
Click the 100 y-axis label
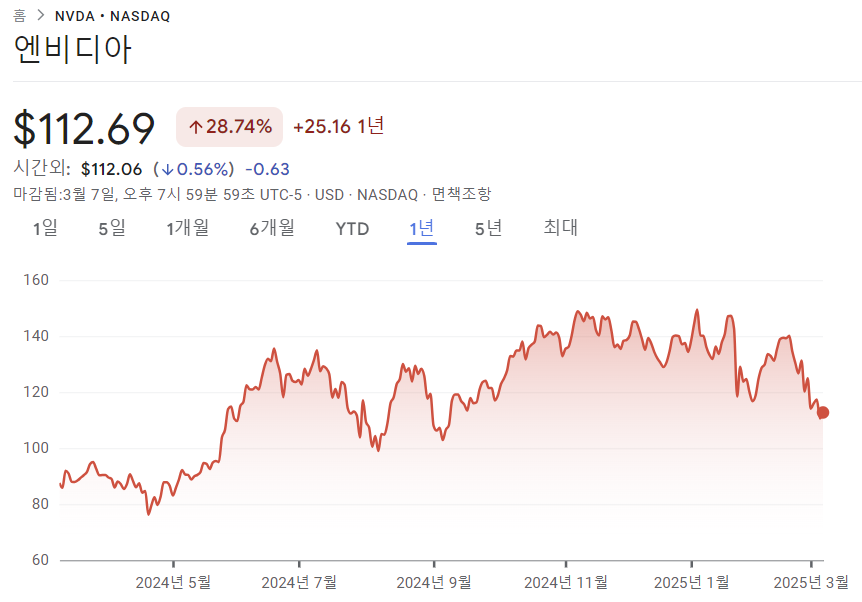36,448
